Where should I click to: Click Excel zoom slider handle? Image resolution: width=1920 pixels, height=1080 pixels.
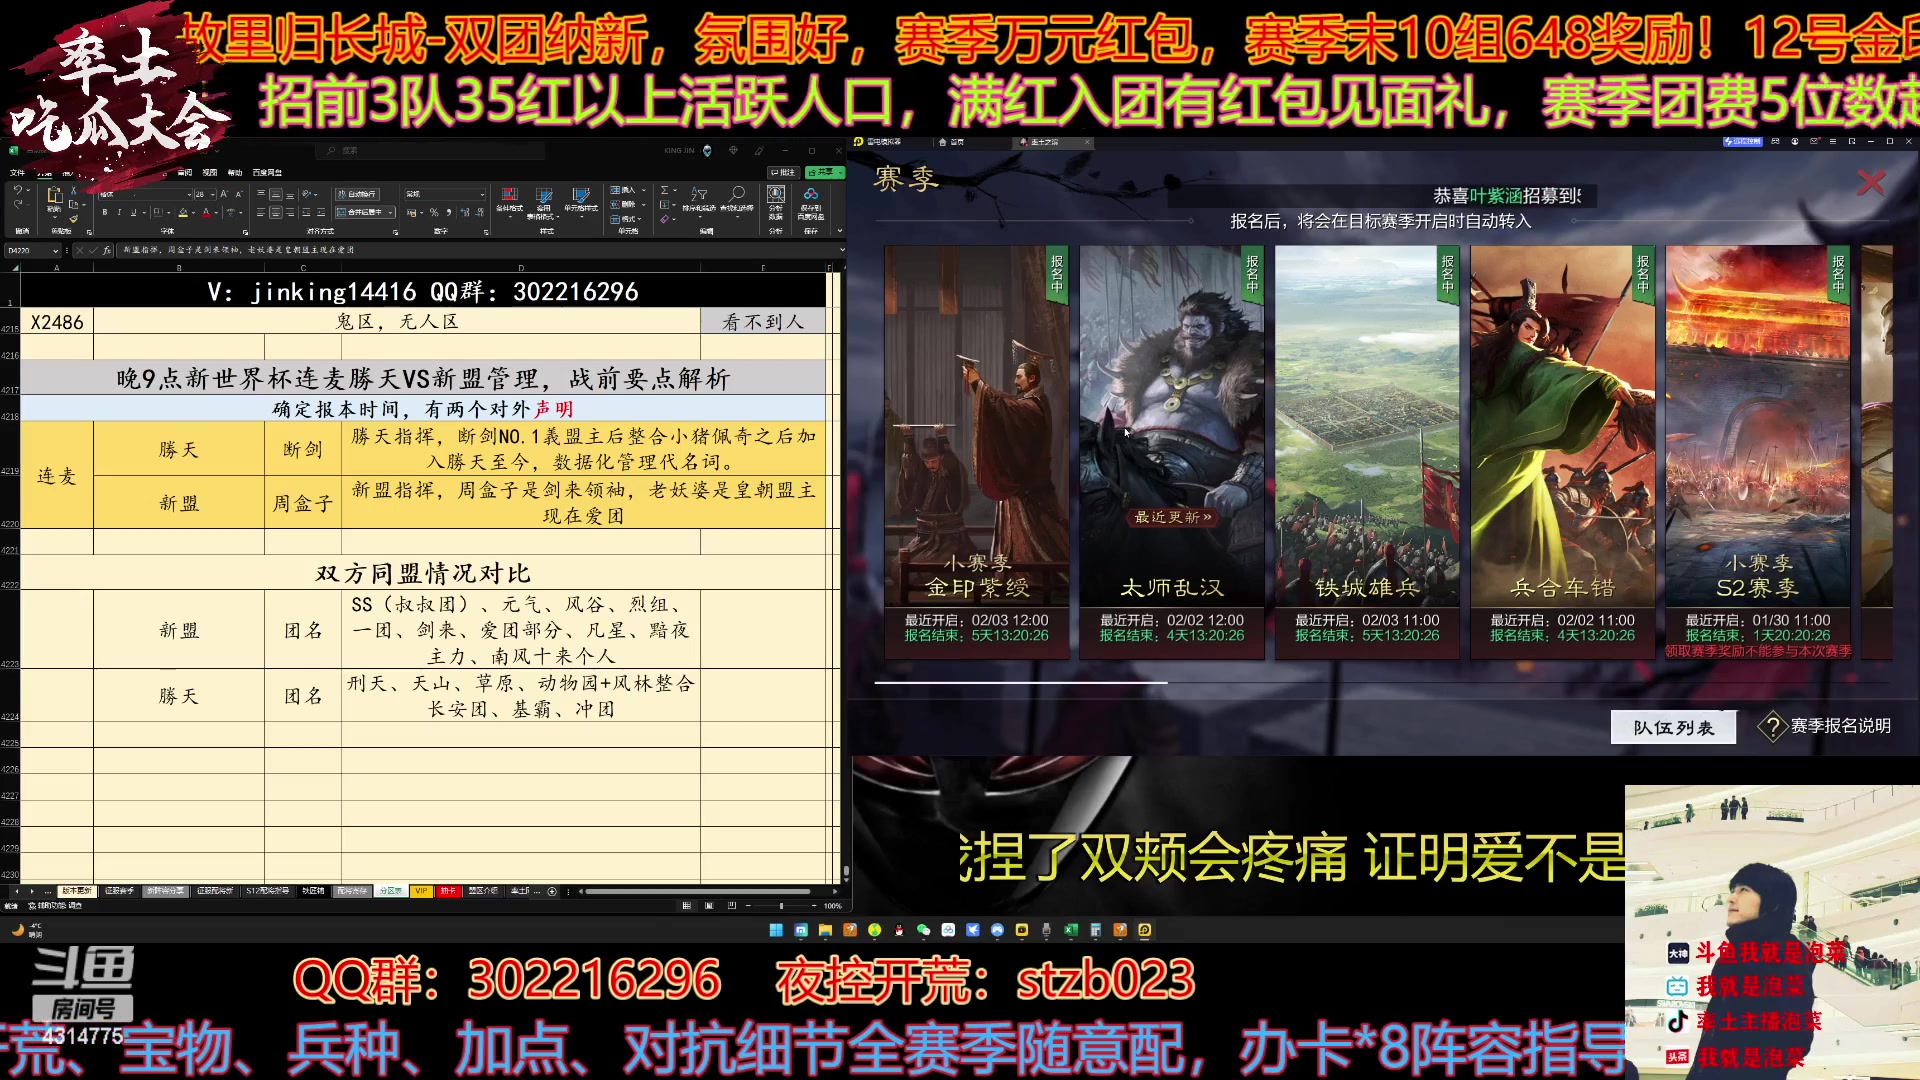(781, 906)
